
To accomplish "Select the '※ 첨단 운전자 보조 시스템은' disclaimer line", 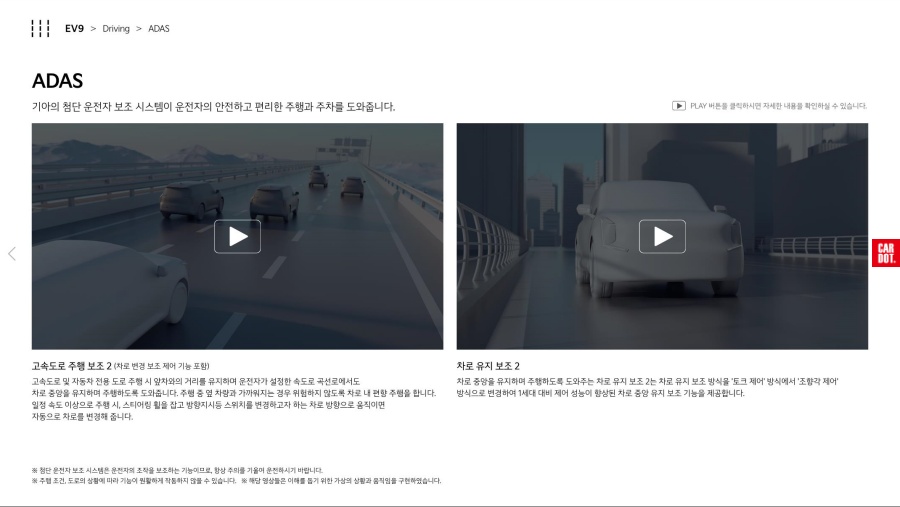I will (x=177, y=470).
